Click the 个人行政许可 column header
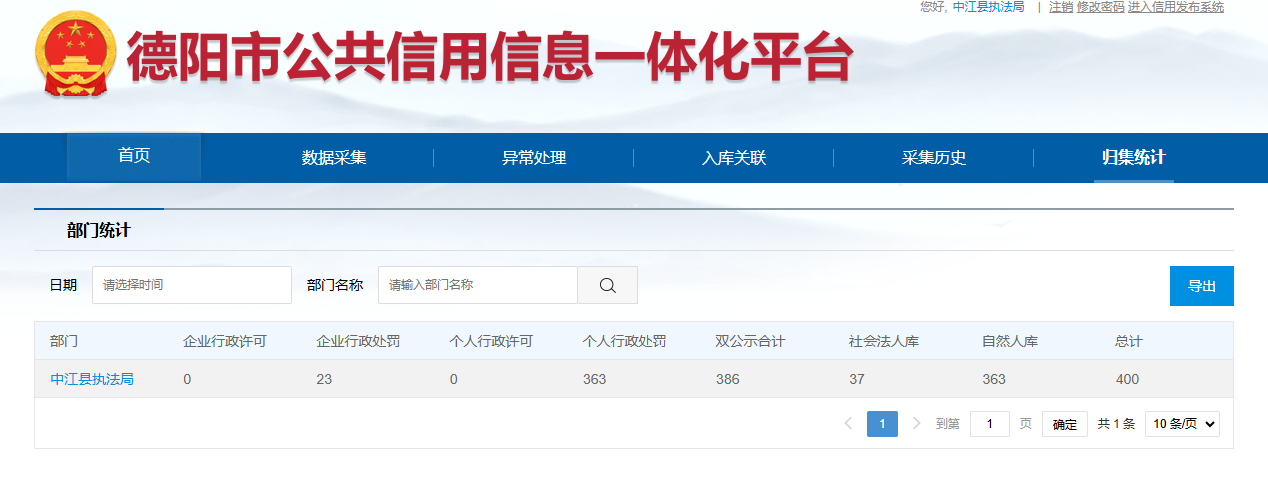 (491, 342)
